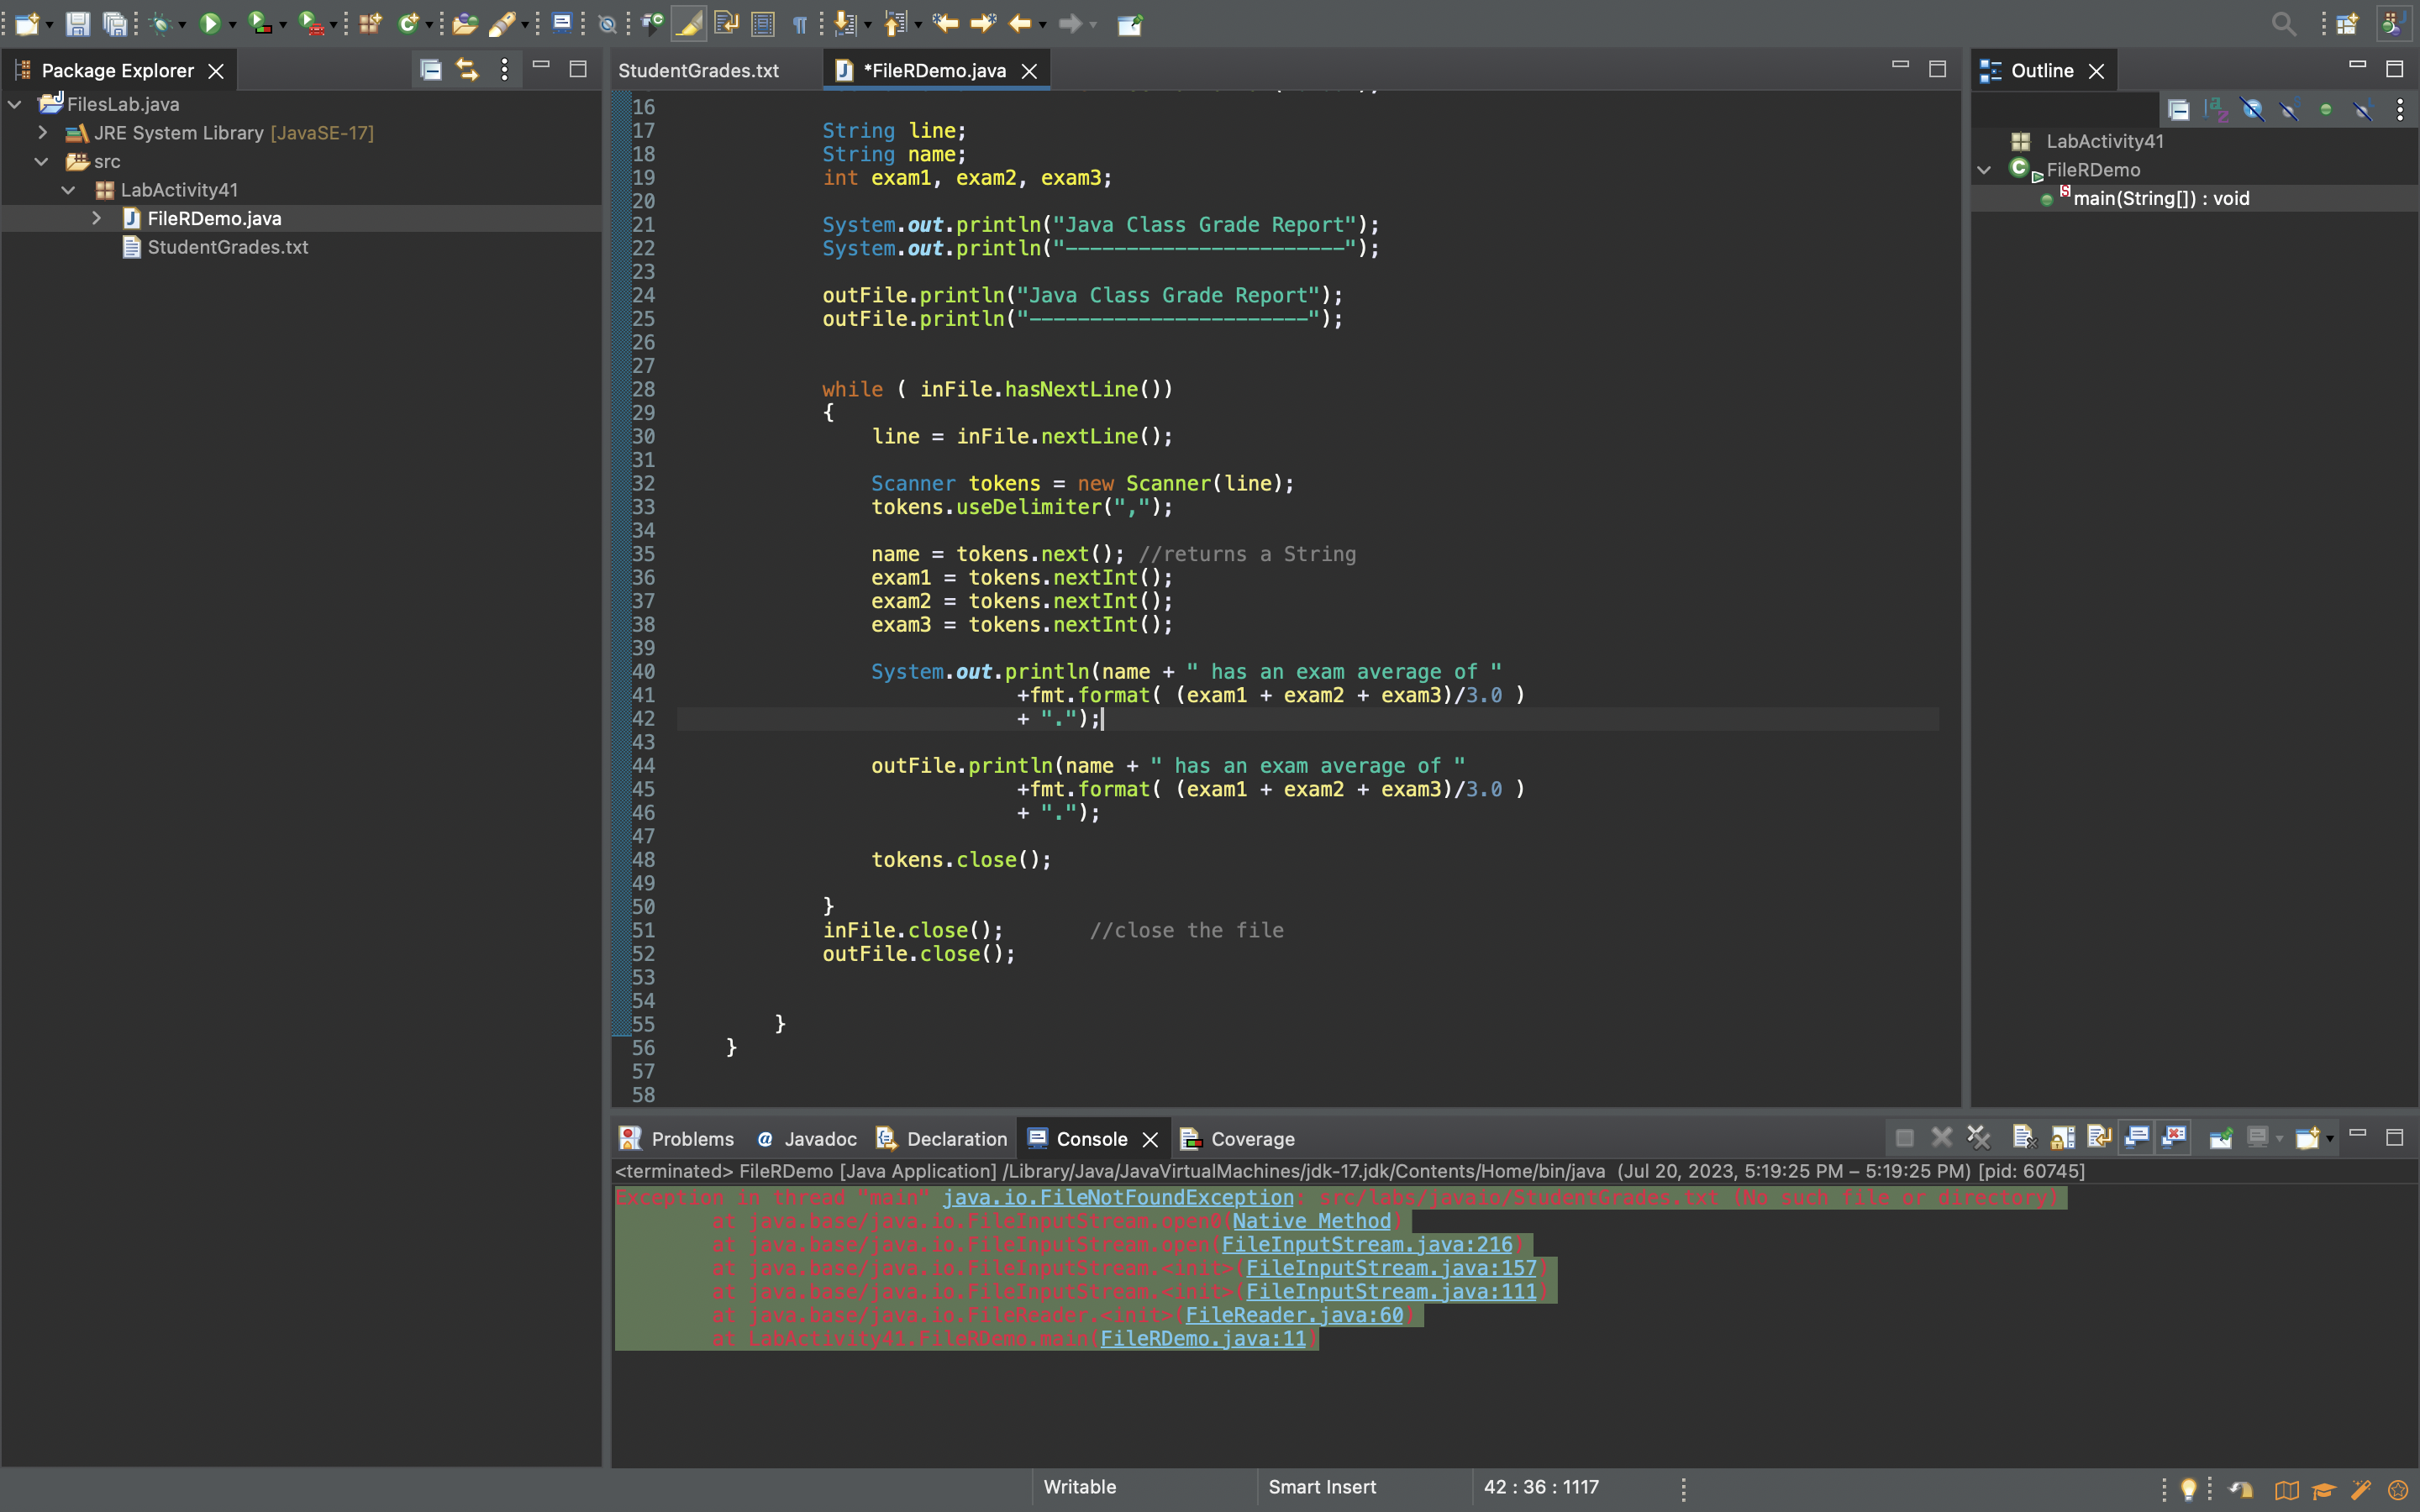Click the New Java Class icon
The image size is (2420, 1512).
pos(408,23)
